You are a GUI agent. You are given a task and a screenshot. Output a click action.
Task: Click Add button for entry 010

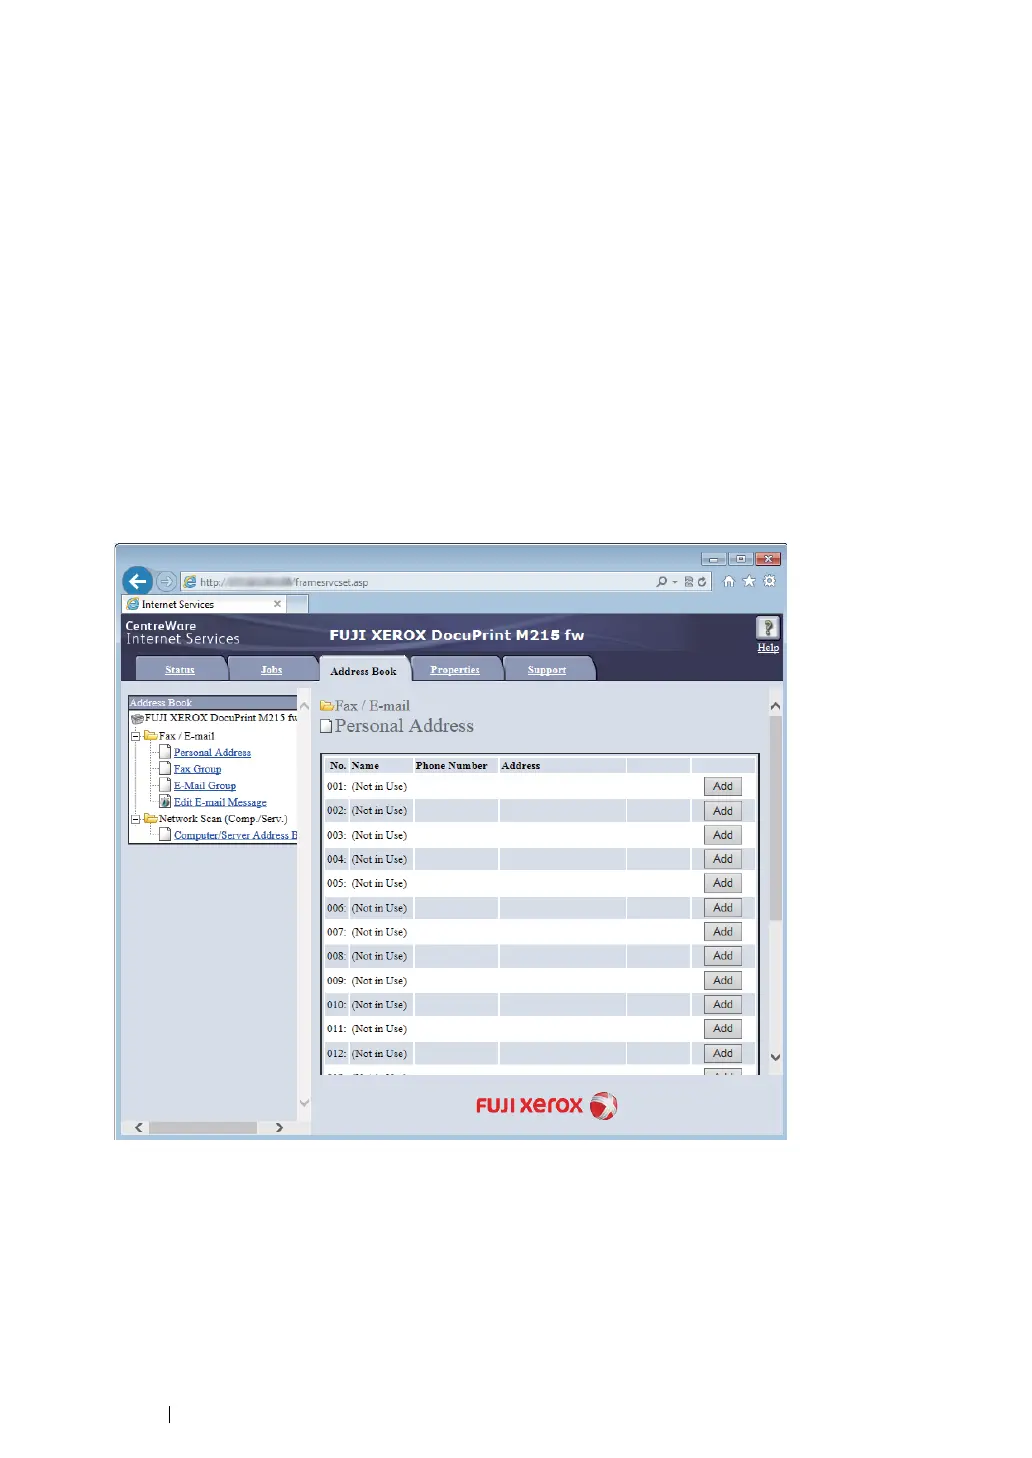coord(723,1005)
